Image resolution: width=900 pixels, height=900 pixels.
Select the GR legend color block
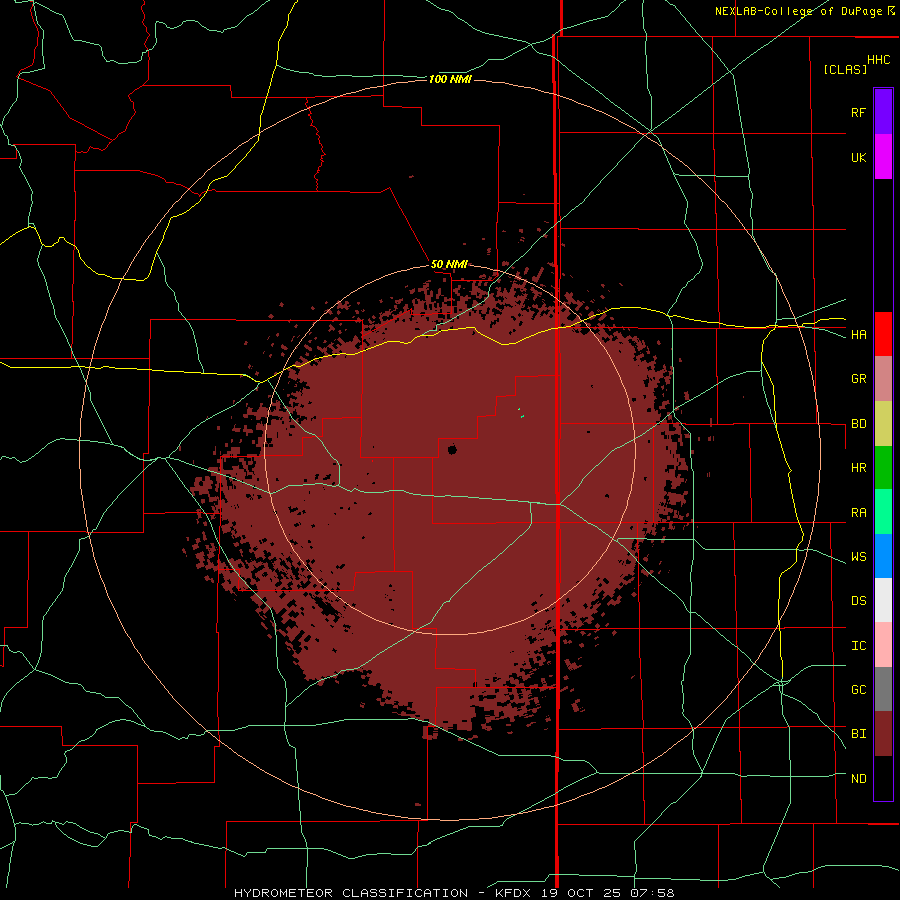(x=883, y=378)
